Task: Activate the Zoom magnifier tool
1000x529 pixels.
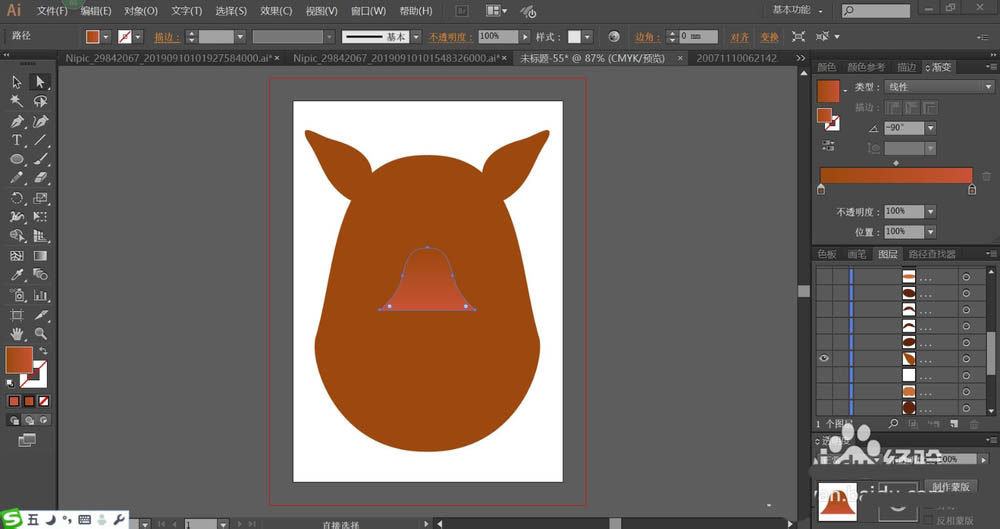Action: [40, 334]
